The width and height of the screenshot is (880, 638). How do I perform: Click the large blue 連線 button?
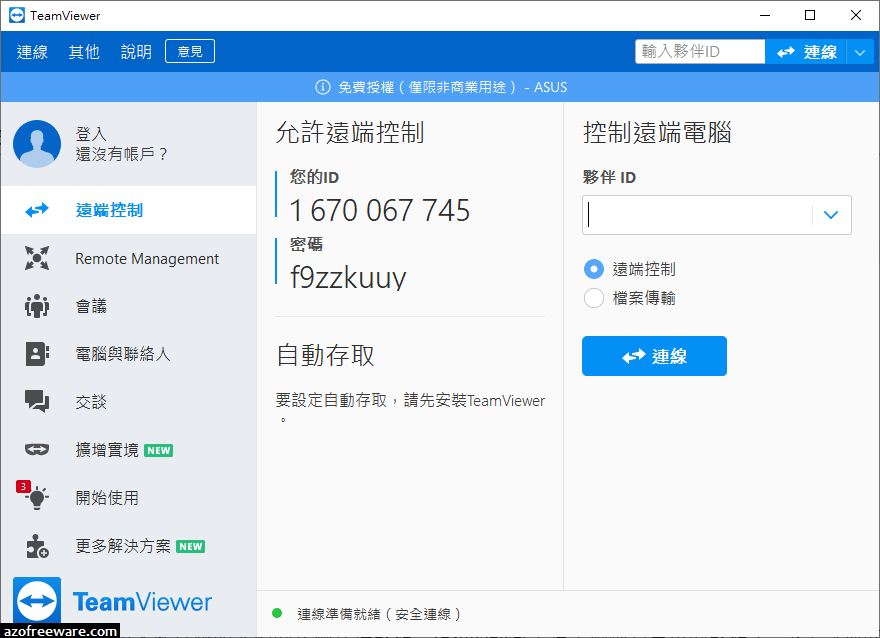point(654,356)
